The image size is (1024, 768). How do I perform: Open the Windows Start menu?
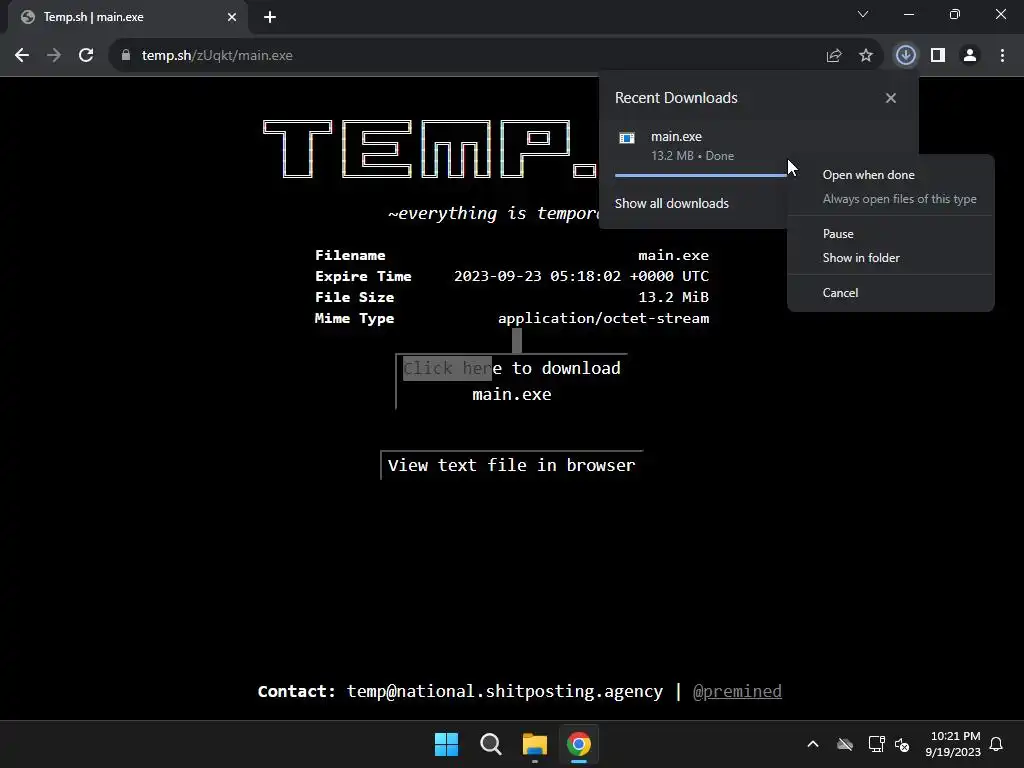coord(447,744)
